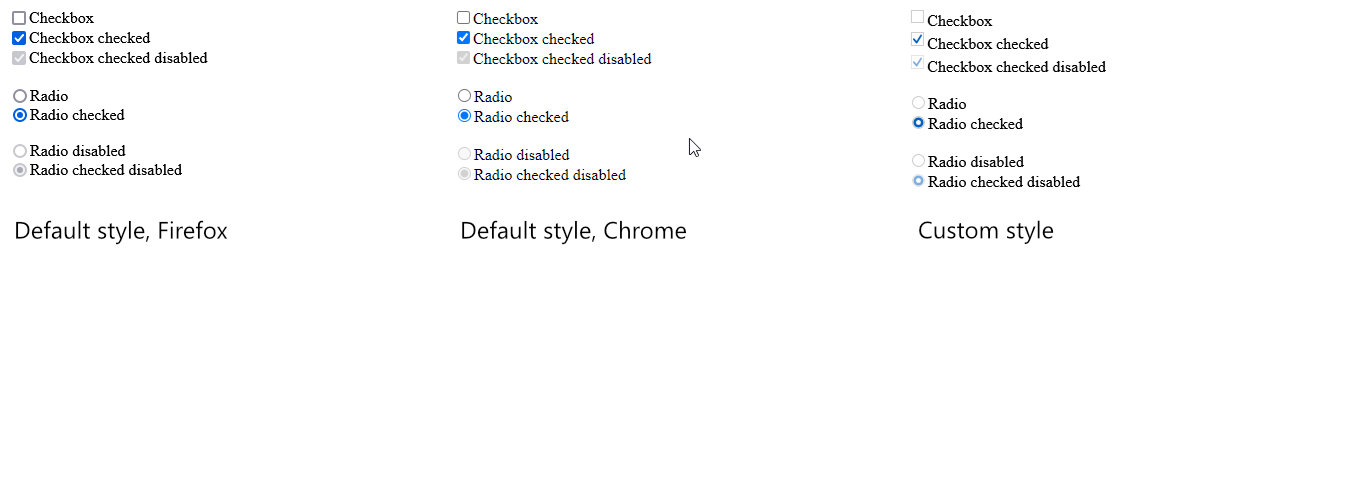Screen dimensions: 1352x488
Task: Tick the unchecked Checkbox in Chrome column
Action: (463, 18)
